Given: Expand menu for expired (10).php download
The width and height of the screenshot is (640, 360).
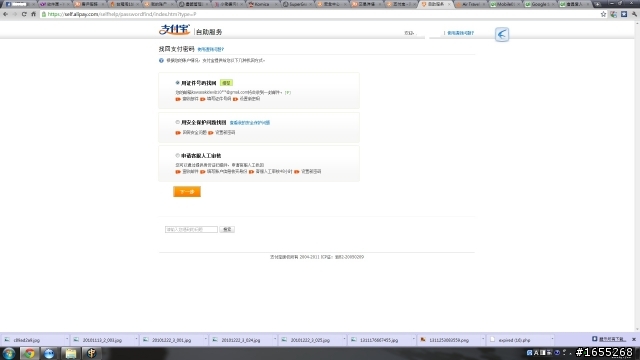Looking at the screenshot, I should click(552, 340).
